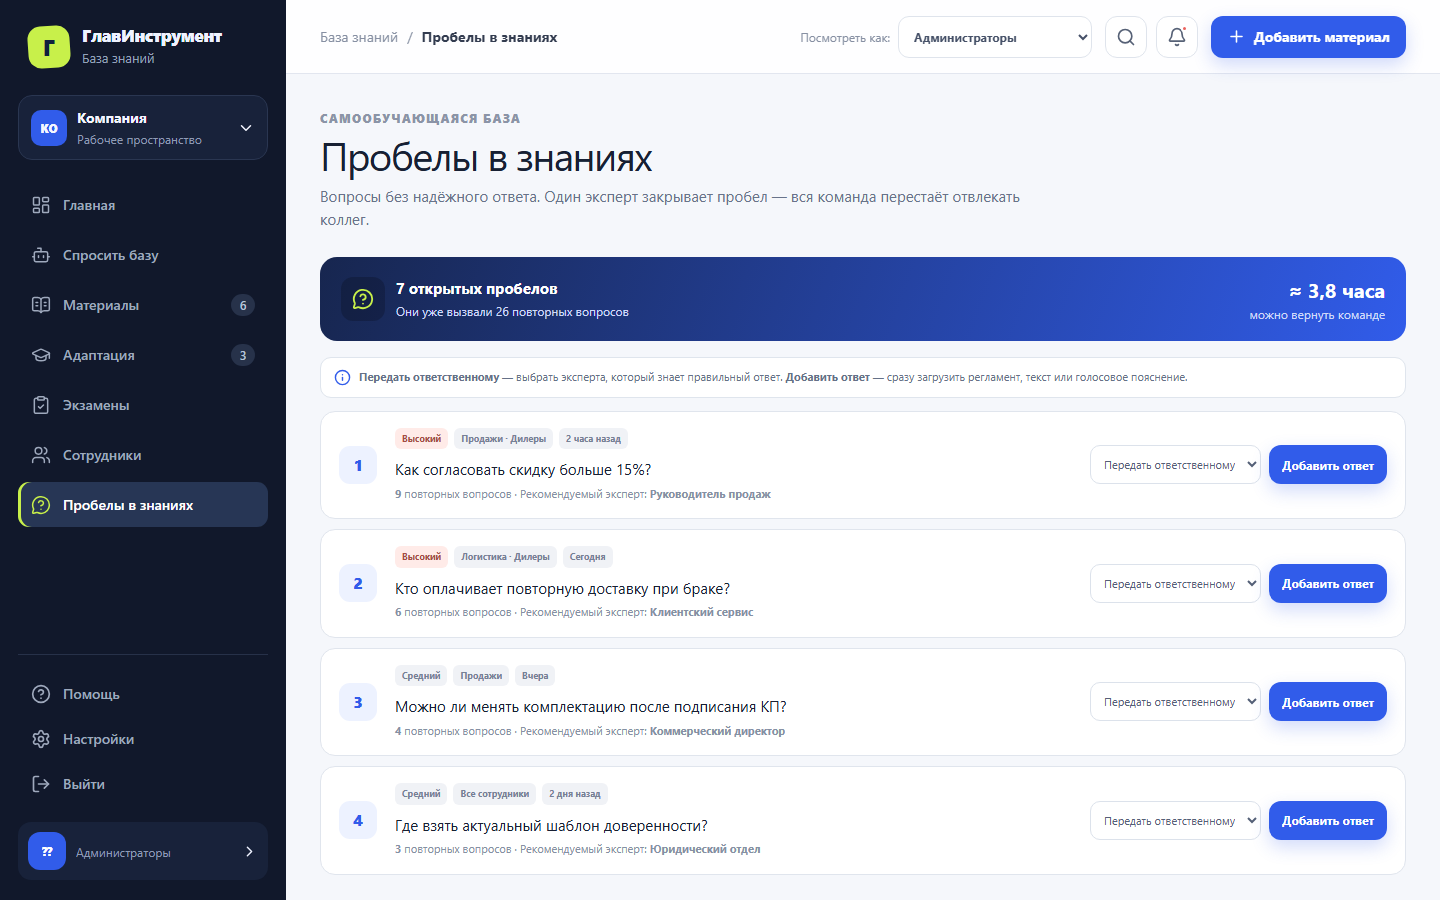Click the 'Логистика · Дилеры' tag

pyautogui.click(x=505, y=557)
